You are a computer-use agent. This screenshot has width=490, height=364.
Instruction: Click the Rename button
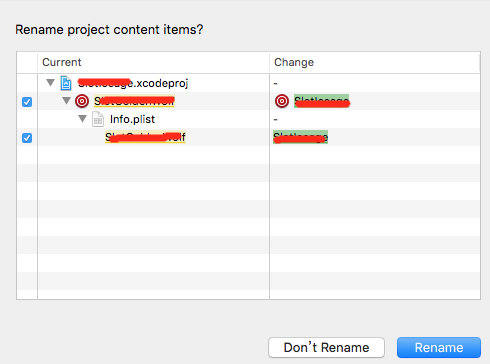(439, 348)
